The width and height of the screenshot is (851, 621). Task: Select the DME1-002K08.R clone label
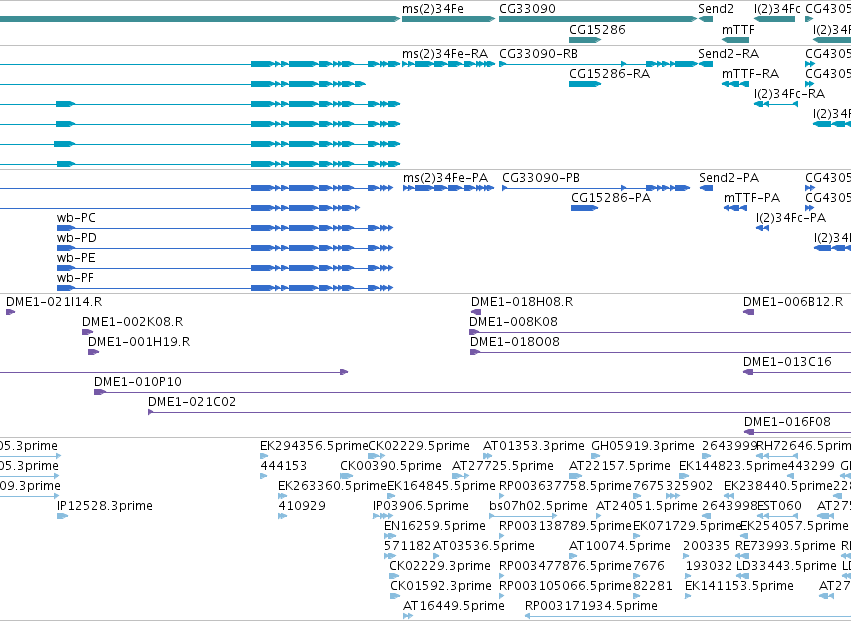click(x=132, y=322)
